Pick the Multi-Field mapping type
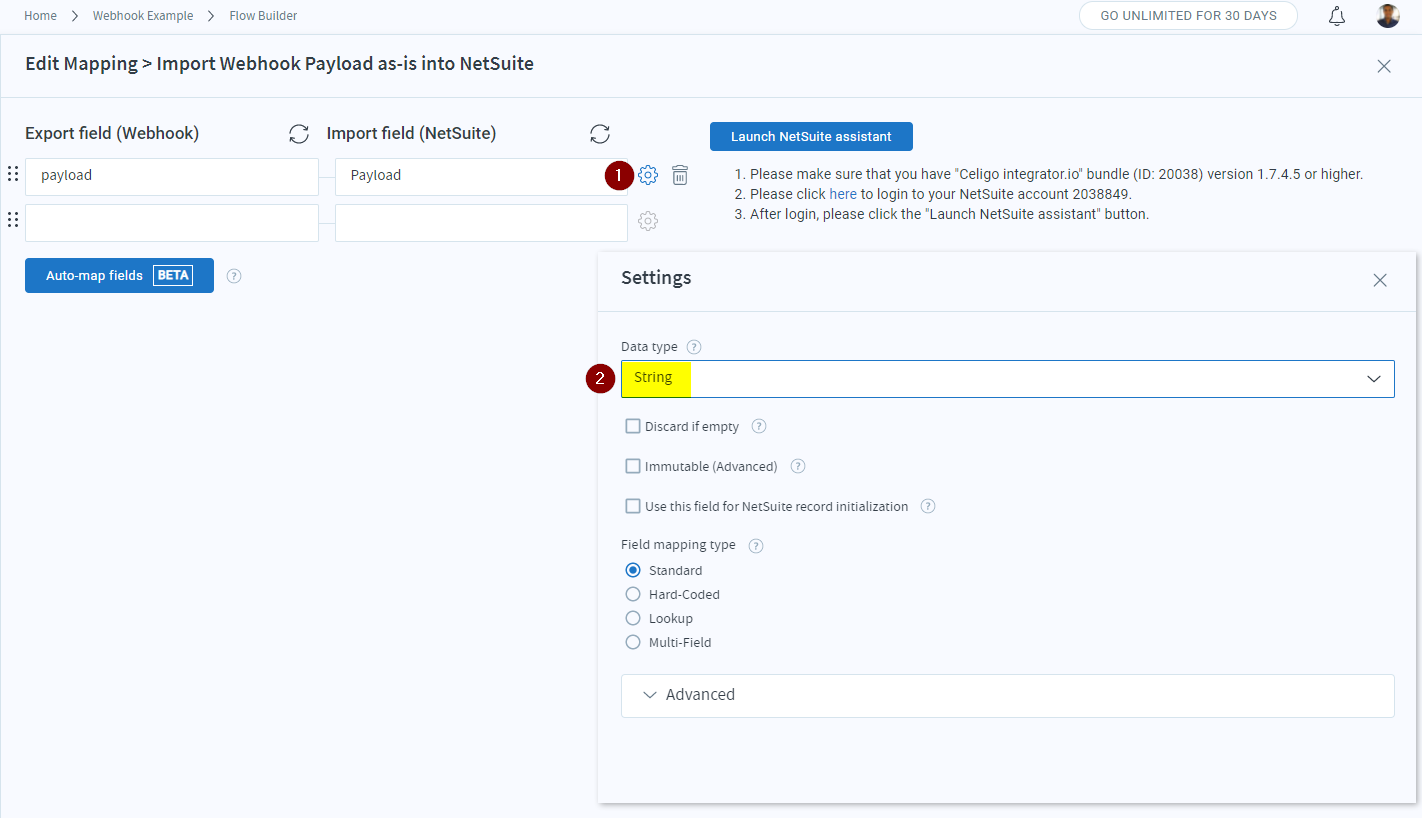1422x818 pixels. point(633,642)
